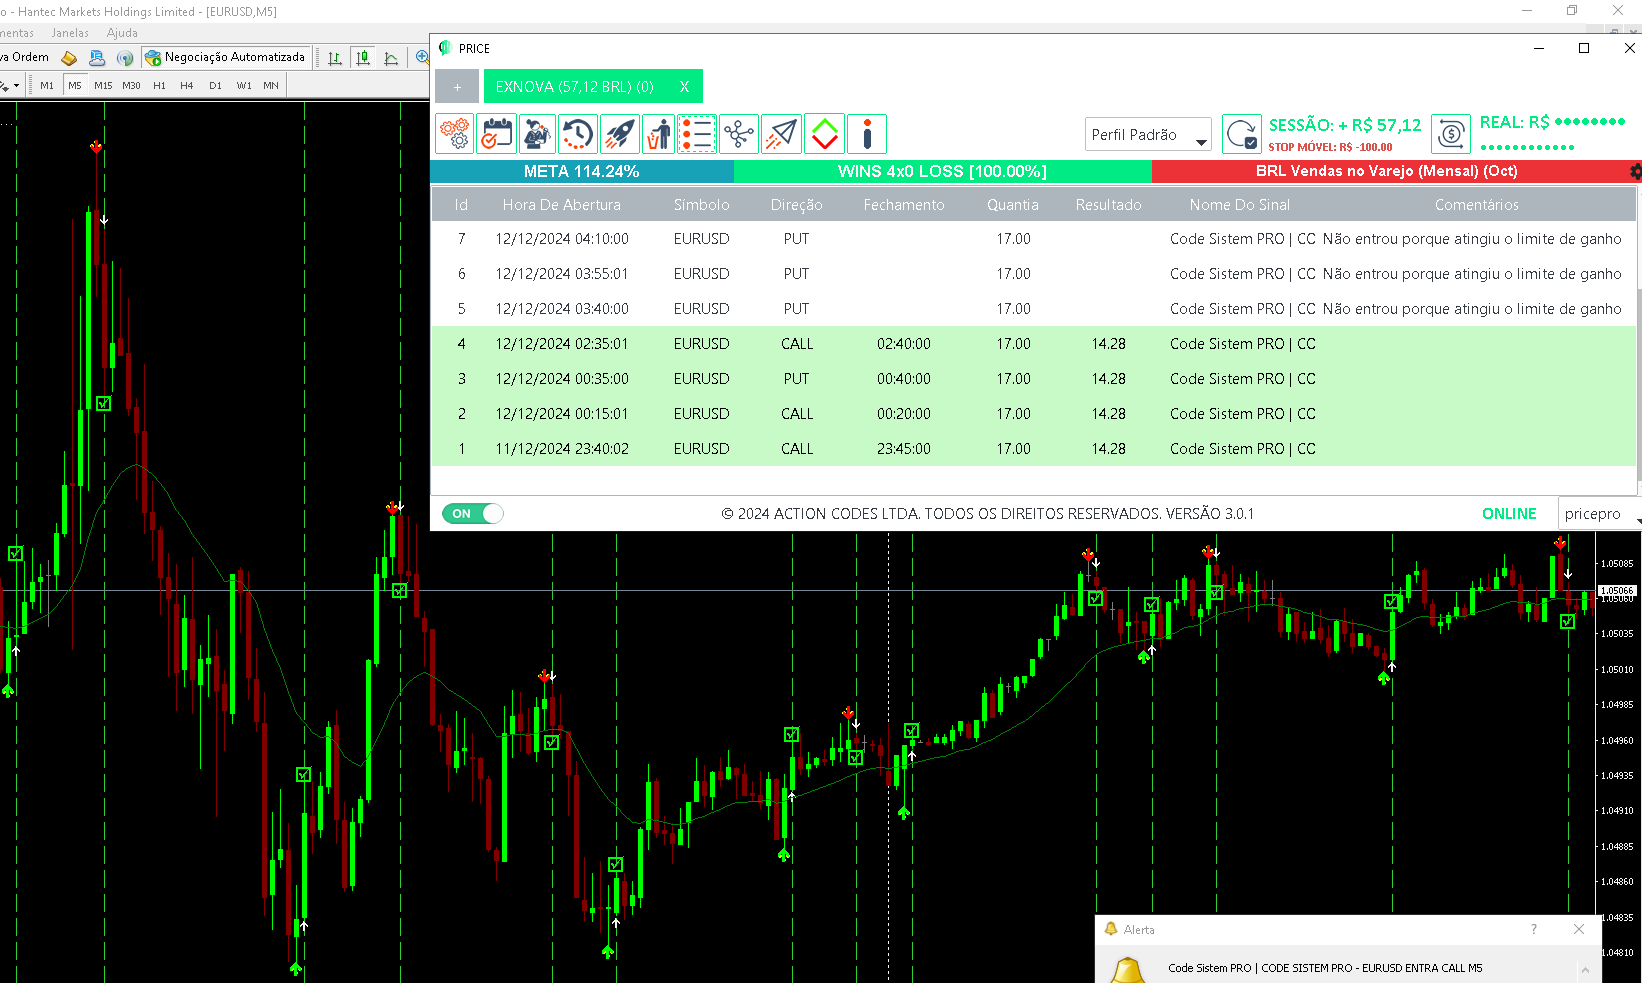Image resolution: width=1642 pixels, height=983 pixels.
Task: Click the session refresh icon near SESSÃO
Action: pos(1241,133)
